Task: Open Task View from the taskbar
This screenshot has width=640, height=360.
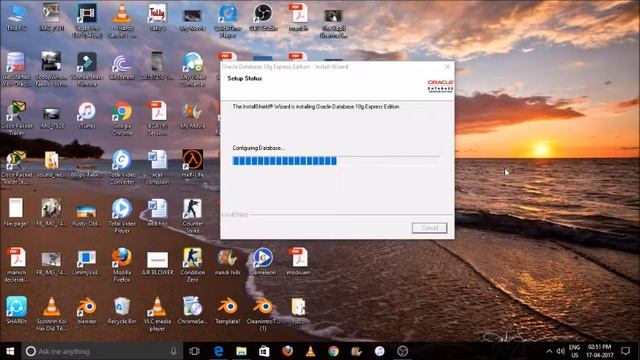Action: click(194, 351)
